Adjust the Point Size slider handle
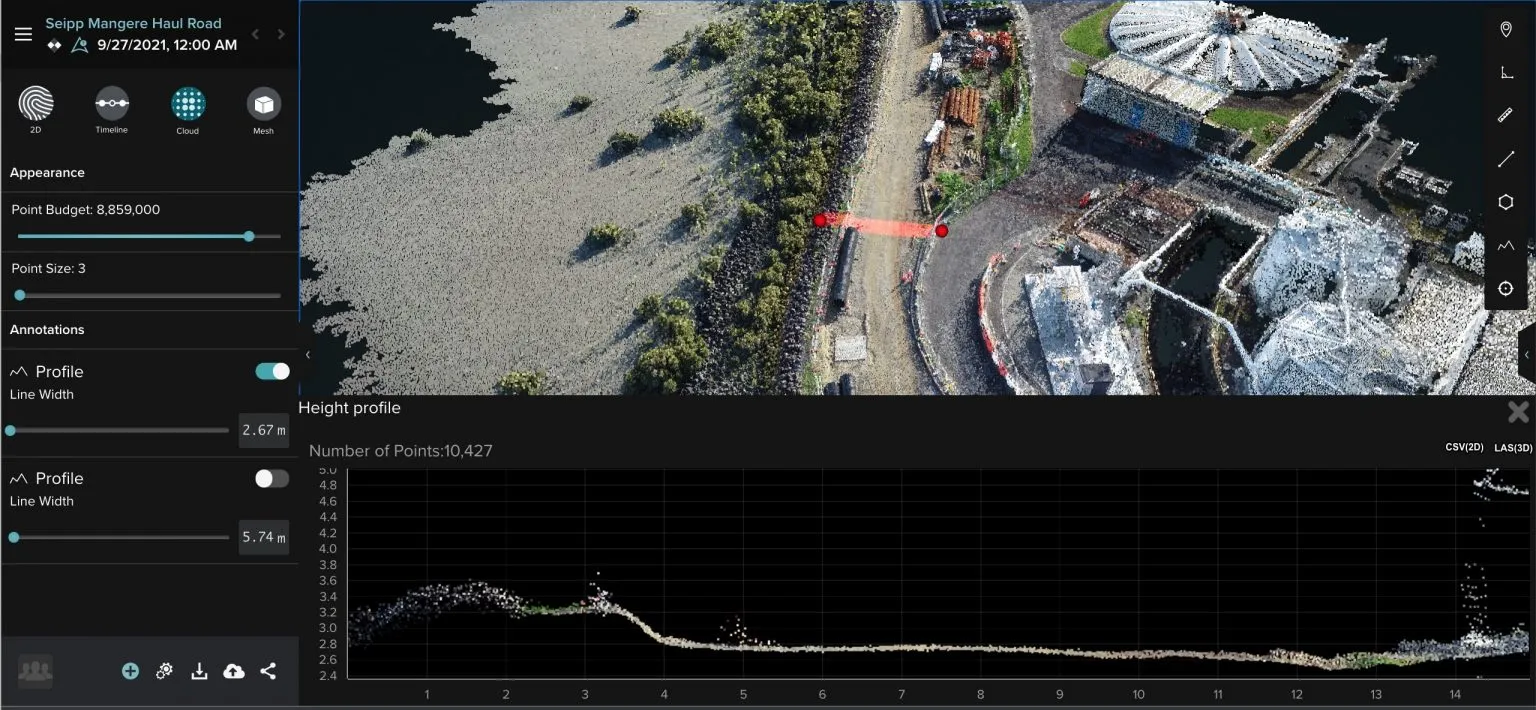The height and width of the screenshot is (710, 1536). (x=20, y=295)
